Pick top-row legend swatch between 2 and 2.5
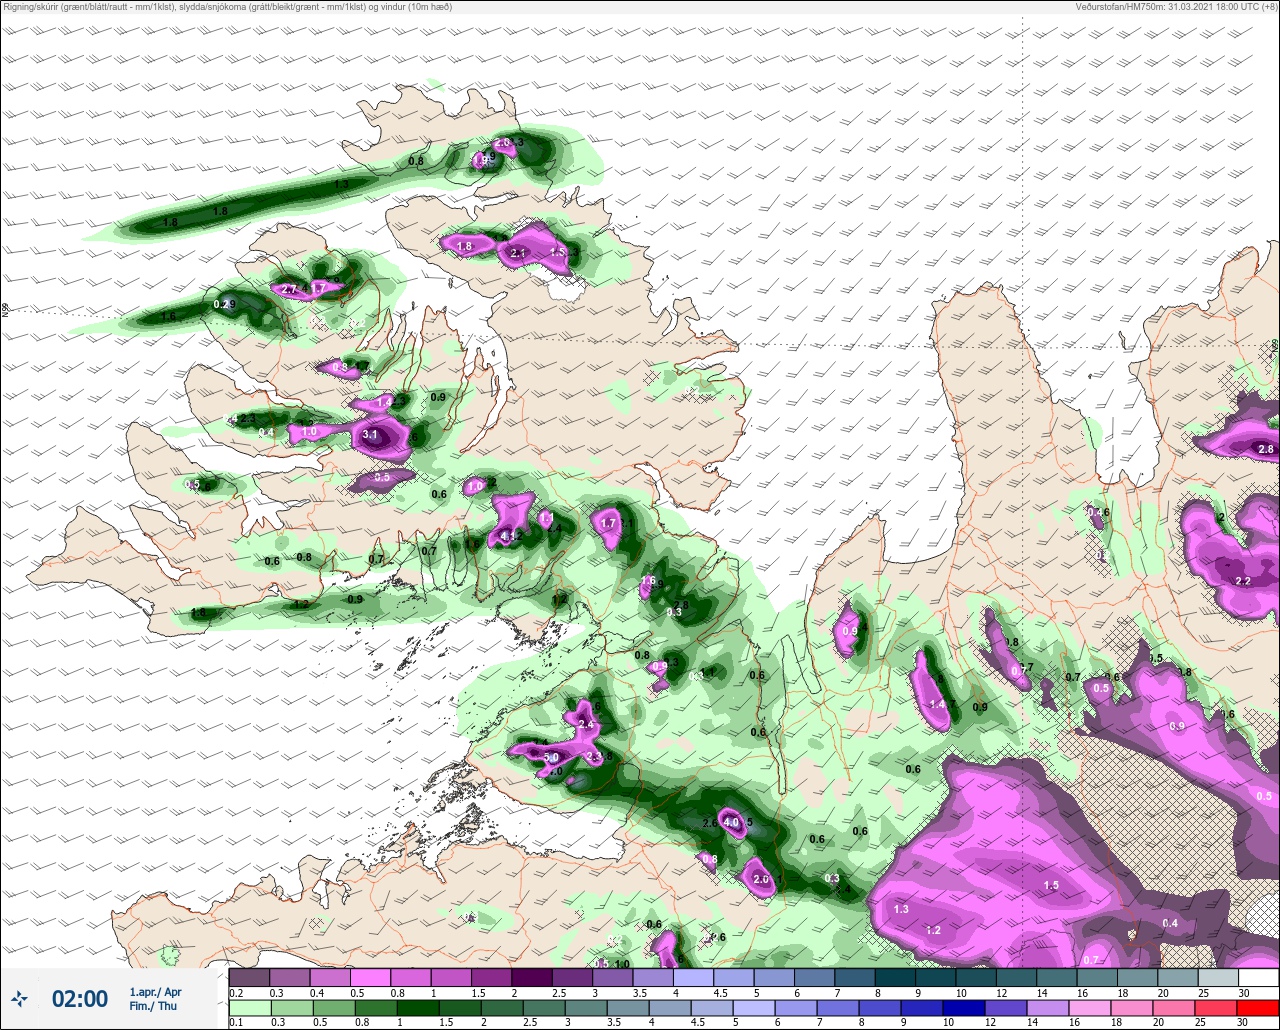 point(532,977)
